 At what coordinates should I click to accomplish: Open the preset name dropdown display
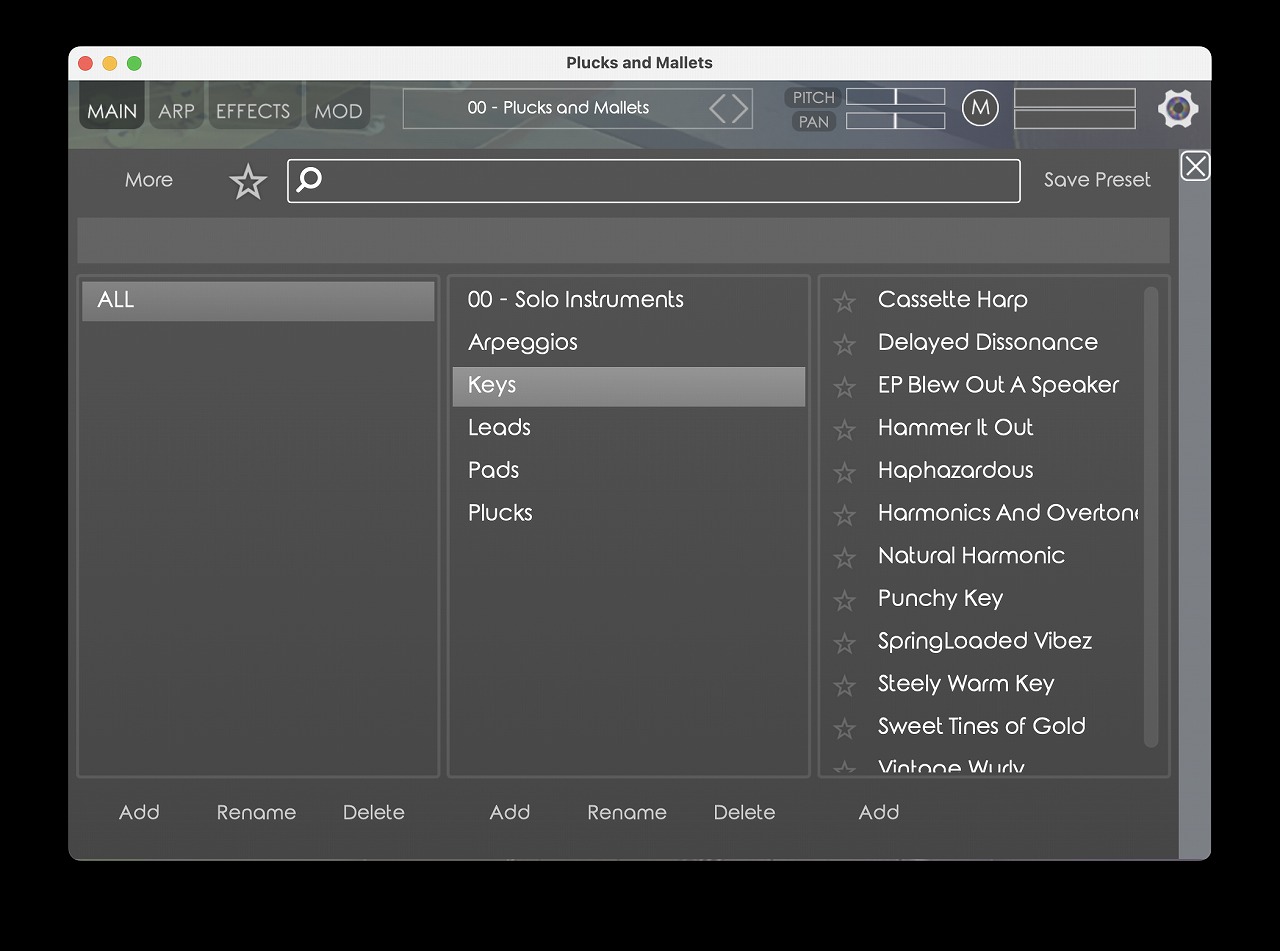[558, 108]
